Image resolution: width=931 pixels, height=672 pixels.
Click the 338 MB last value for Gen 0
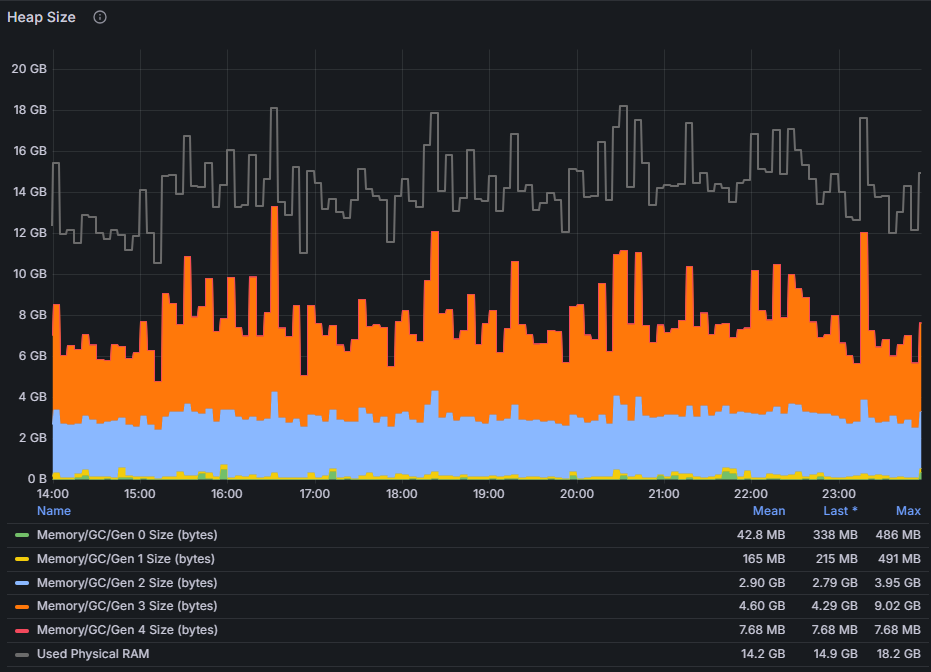tap(835, 535)
